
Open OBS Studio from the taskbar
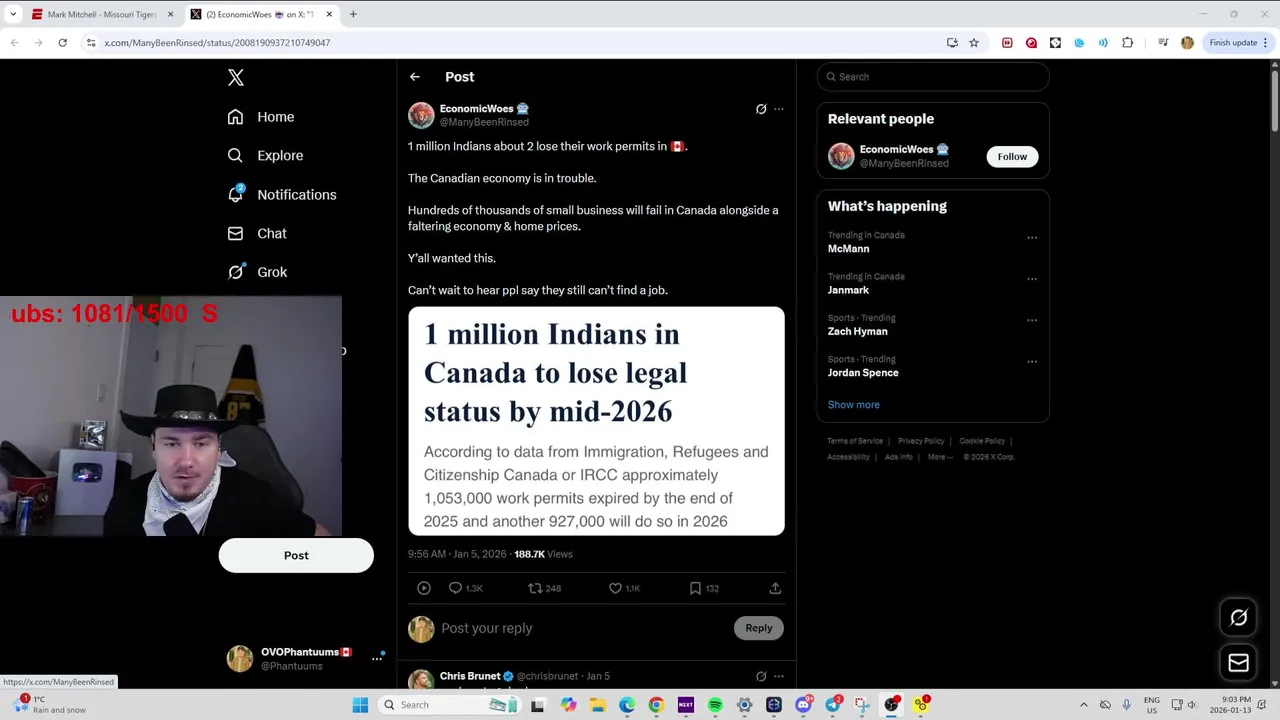pyautogui.click(x=891, y=705)
